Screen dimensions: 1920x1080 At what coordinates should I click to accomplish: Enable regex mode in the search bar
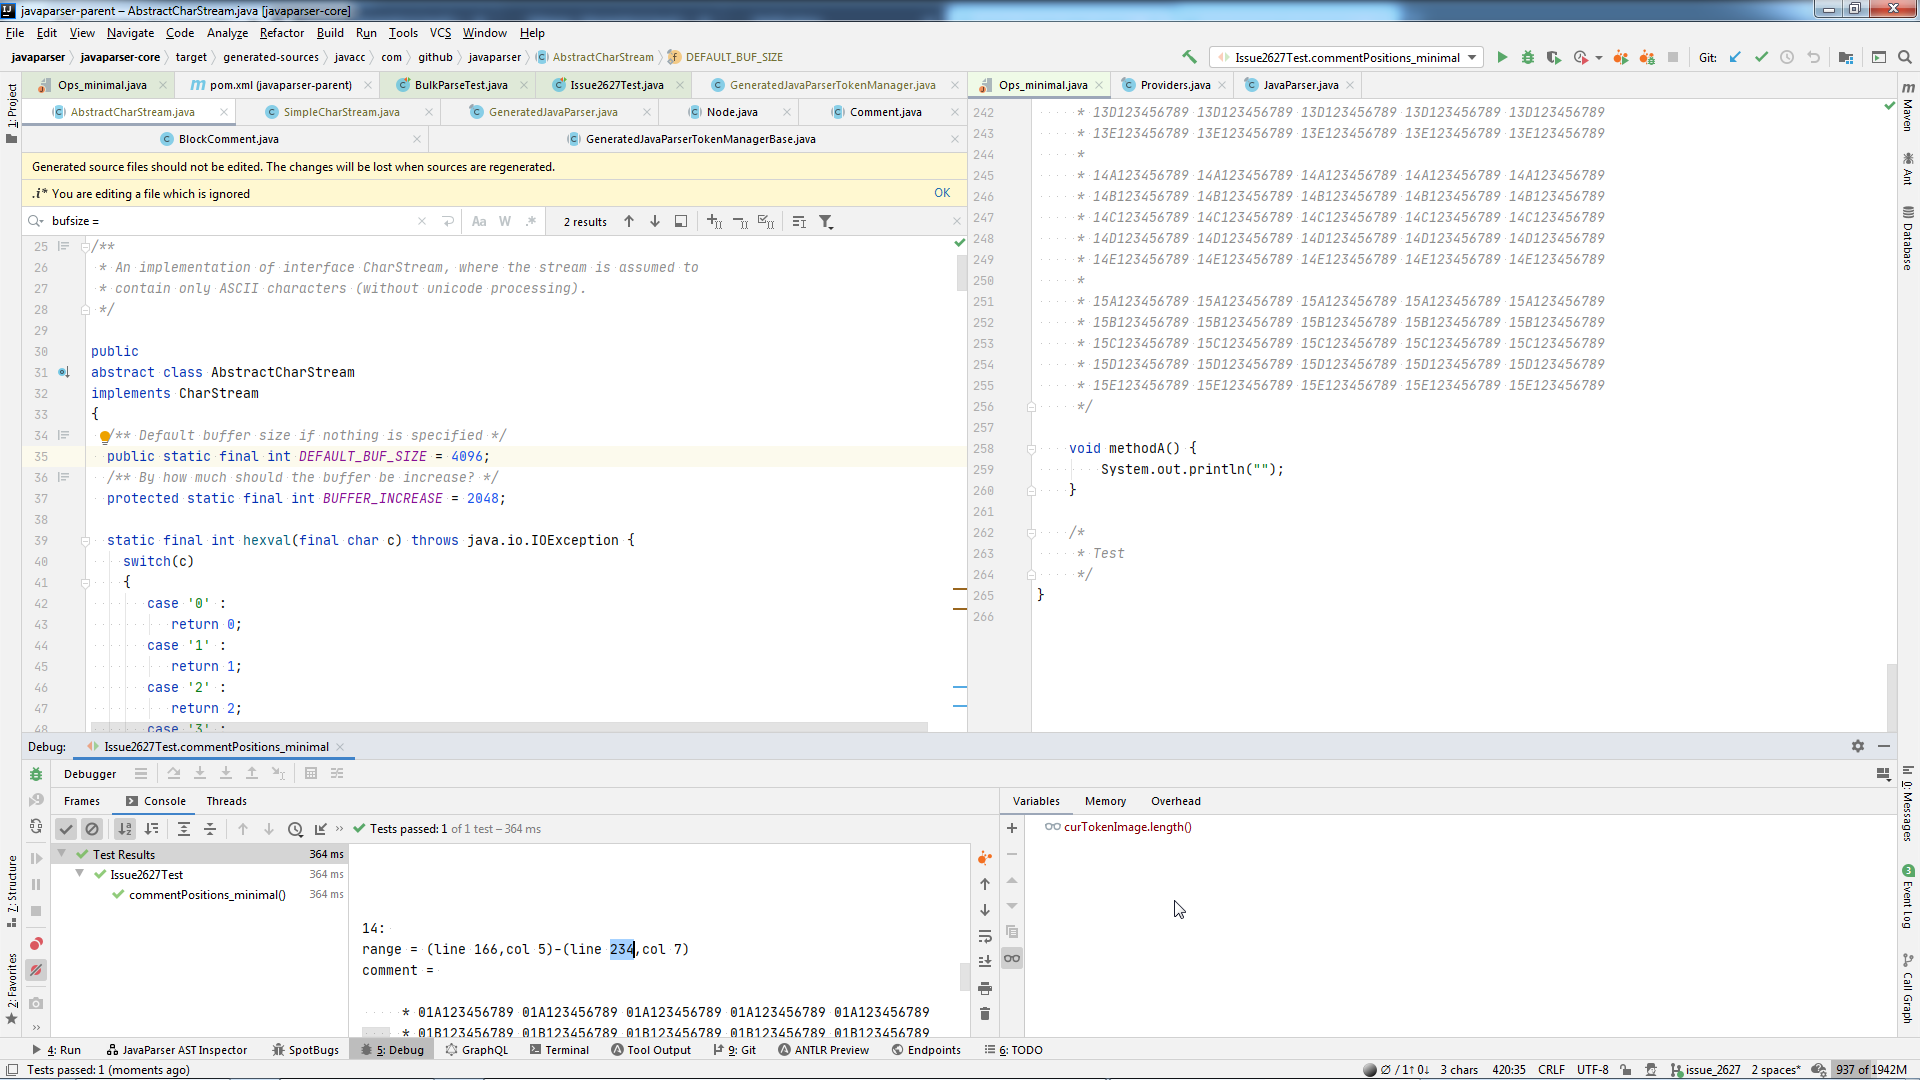click(531, 221)
